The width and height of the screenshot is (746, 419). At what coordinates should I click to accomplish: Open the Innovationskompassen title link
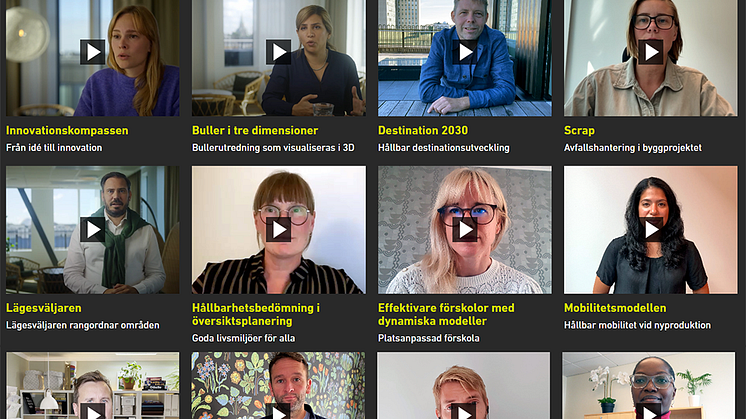[67, 130]
